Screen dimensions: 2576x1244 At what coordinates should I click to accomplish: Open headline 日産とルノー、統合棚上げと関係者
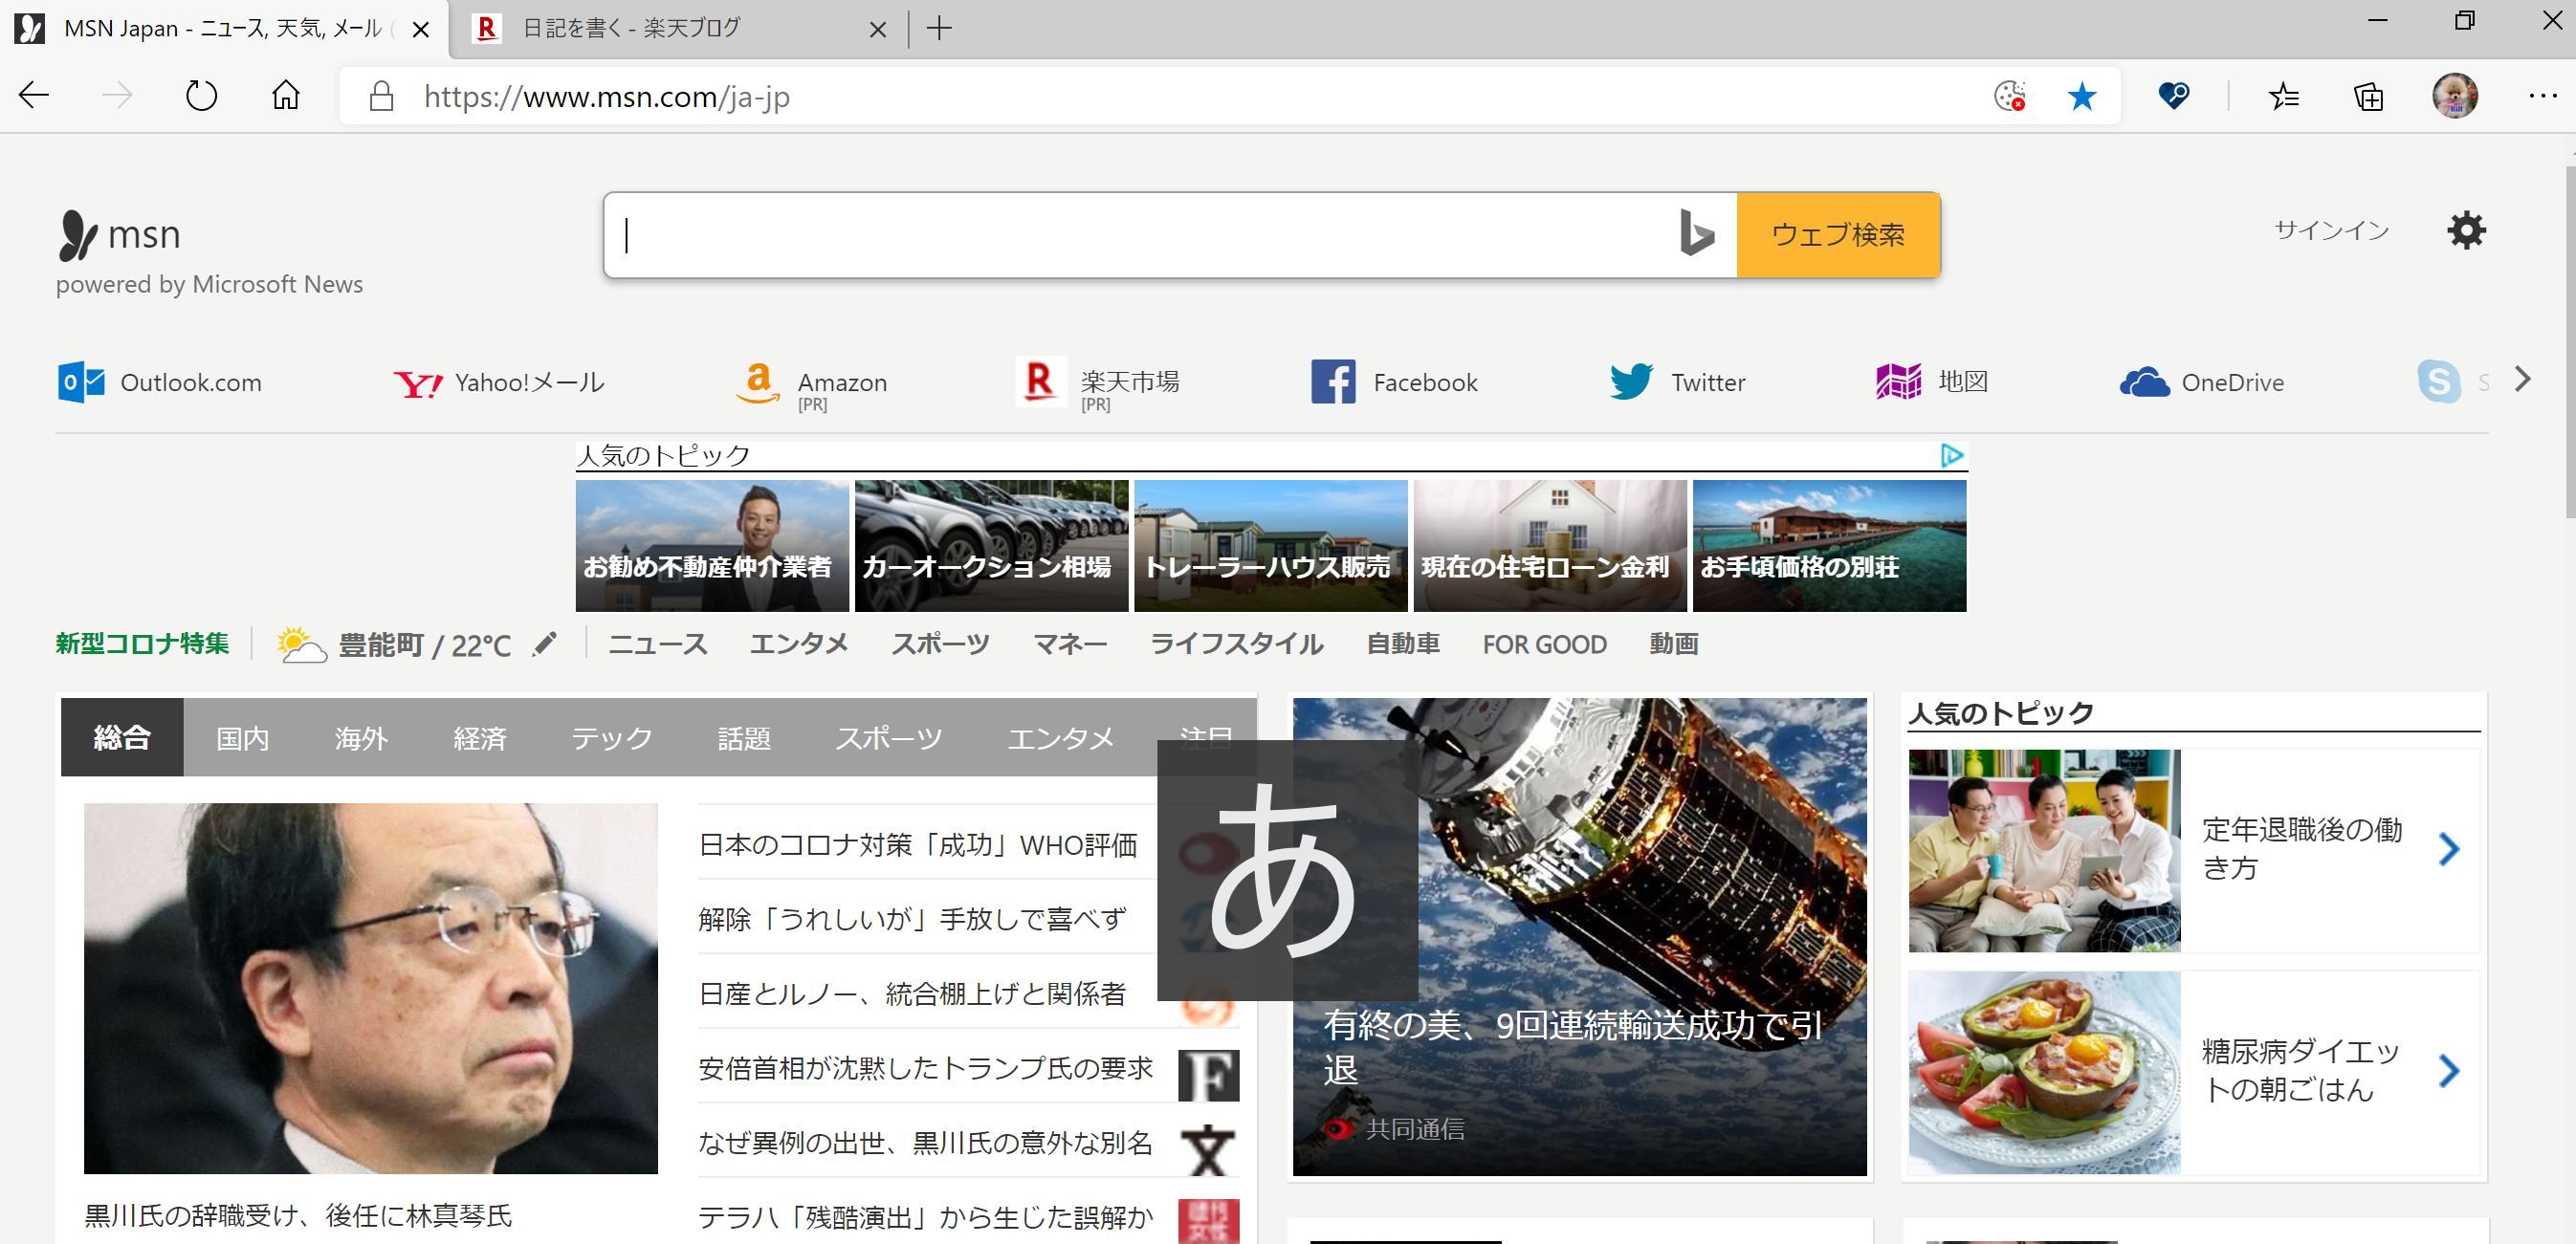click(x=912, y=993)
